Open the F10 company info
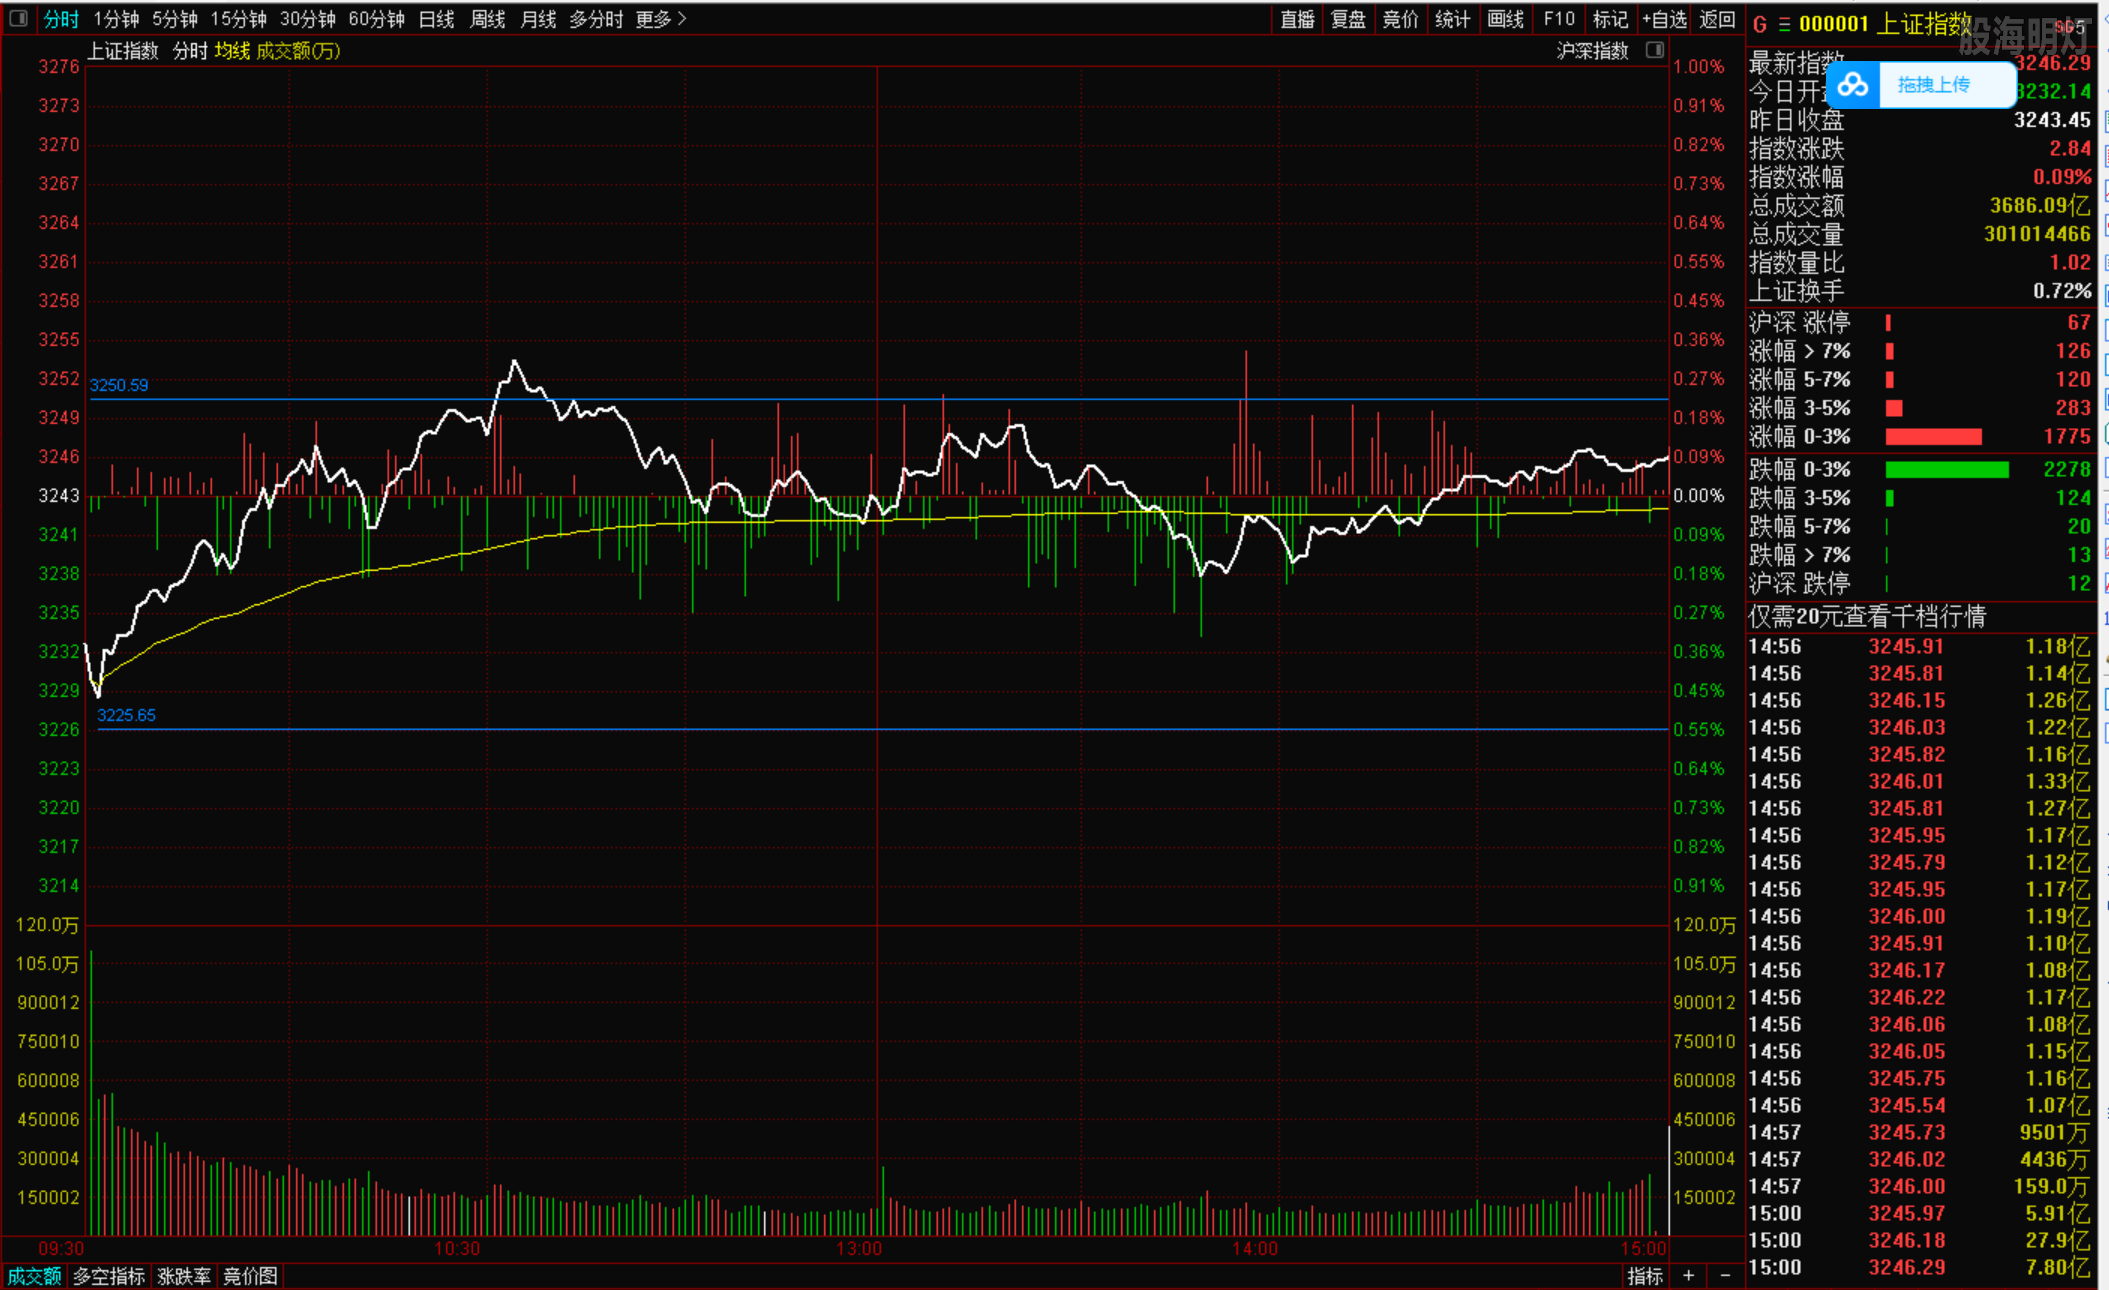The height and width of the screenshot is (1290, 2109). (x=1559, y=19)
